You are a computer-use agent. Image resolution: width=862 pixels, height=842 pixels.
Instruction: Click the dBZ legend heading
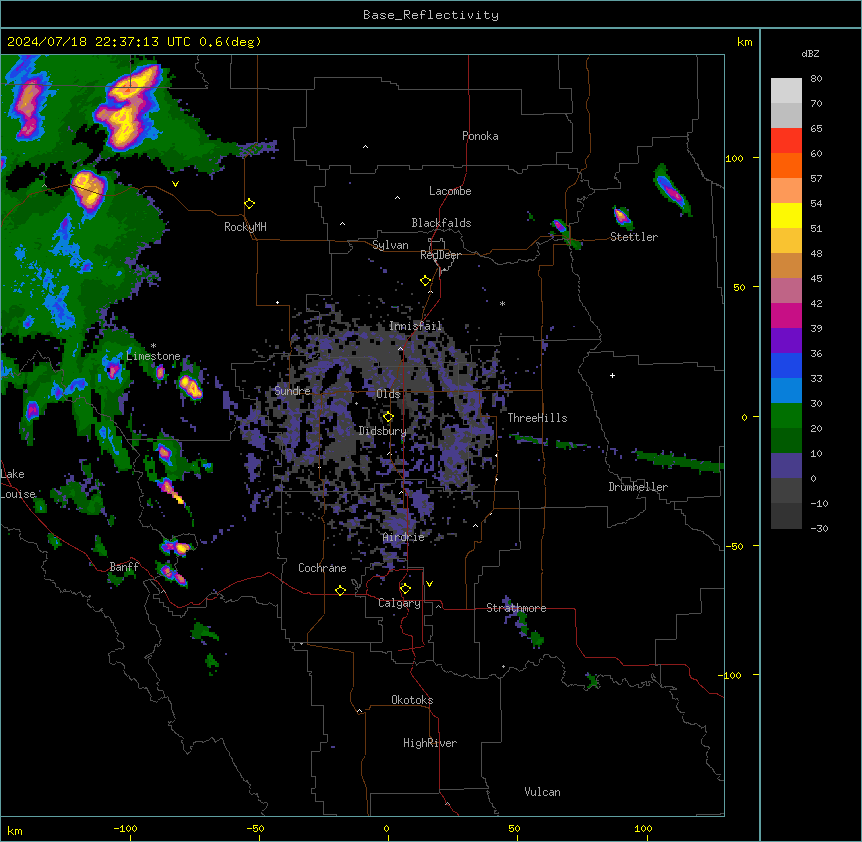(810, 53)
